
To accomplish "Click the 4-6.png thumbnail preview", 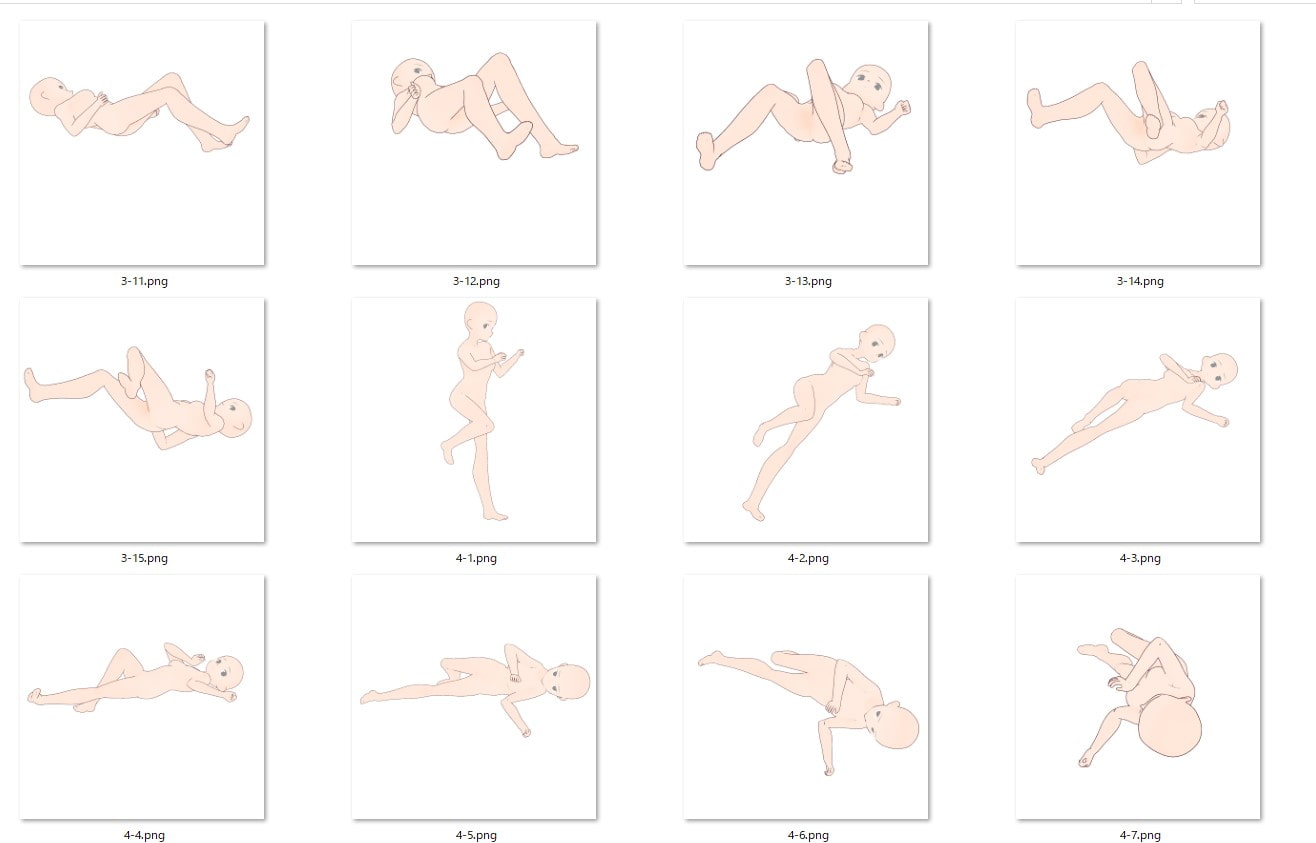I will coord(806,697).
